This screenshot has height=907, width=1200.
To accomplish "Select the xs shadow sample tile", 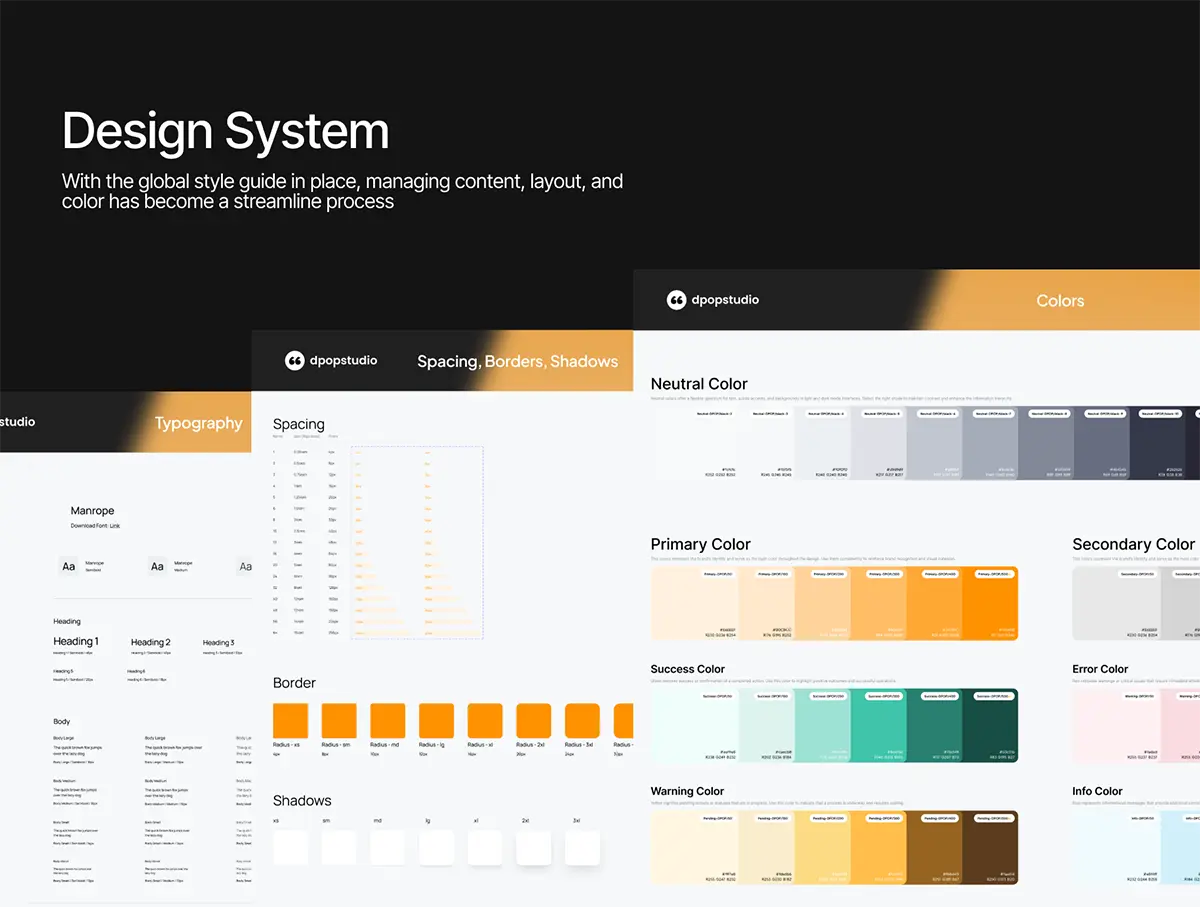I will [290, 848].
